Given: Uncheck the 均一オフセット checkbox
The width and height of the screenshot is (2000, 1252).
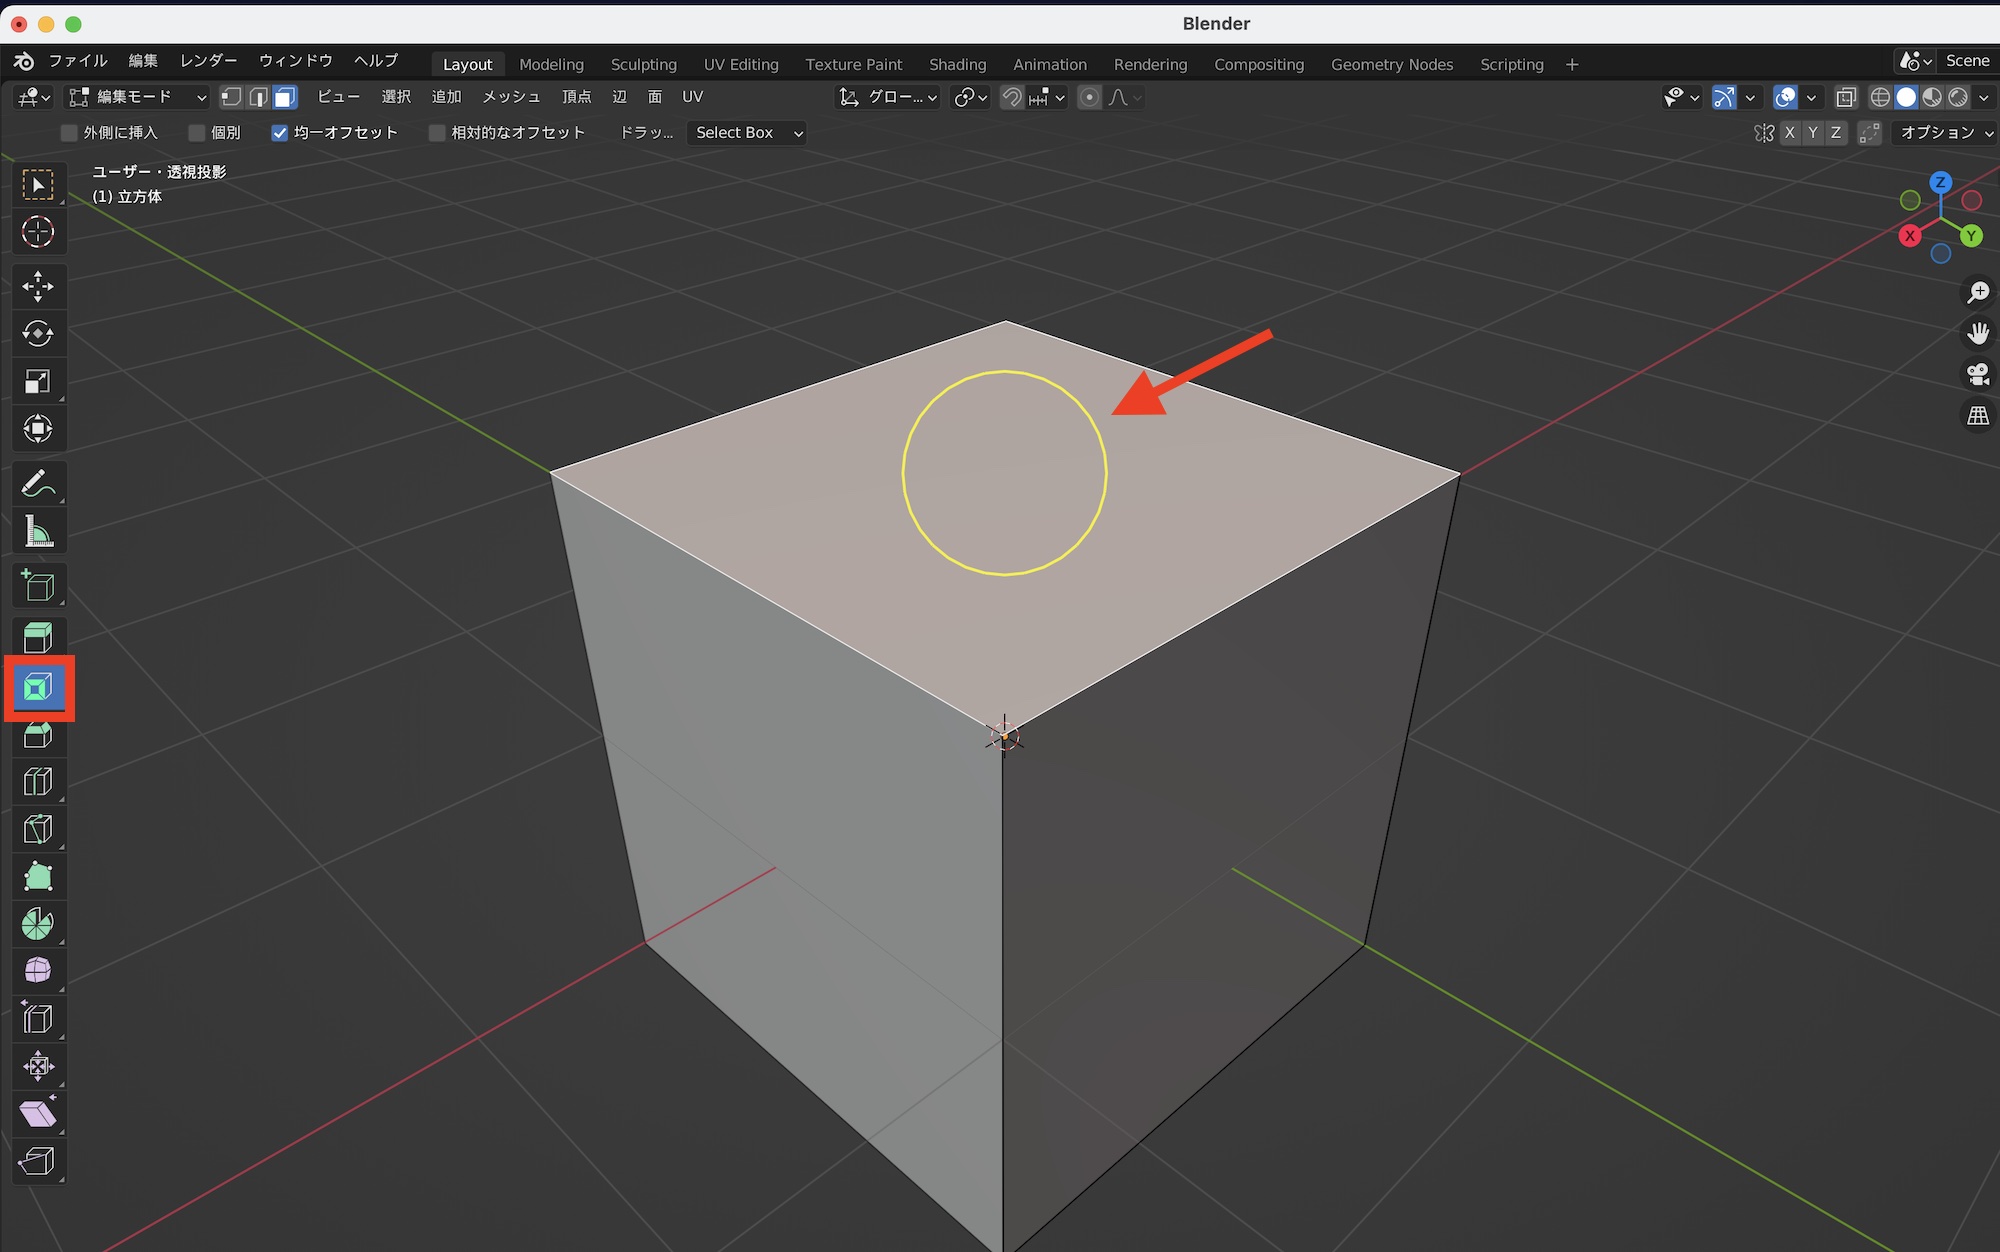Looking at the screenshot, I should point(280,133).
